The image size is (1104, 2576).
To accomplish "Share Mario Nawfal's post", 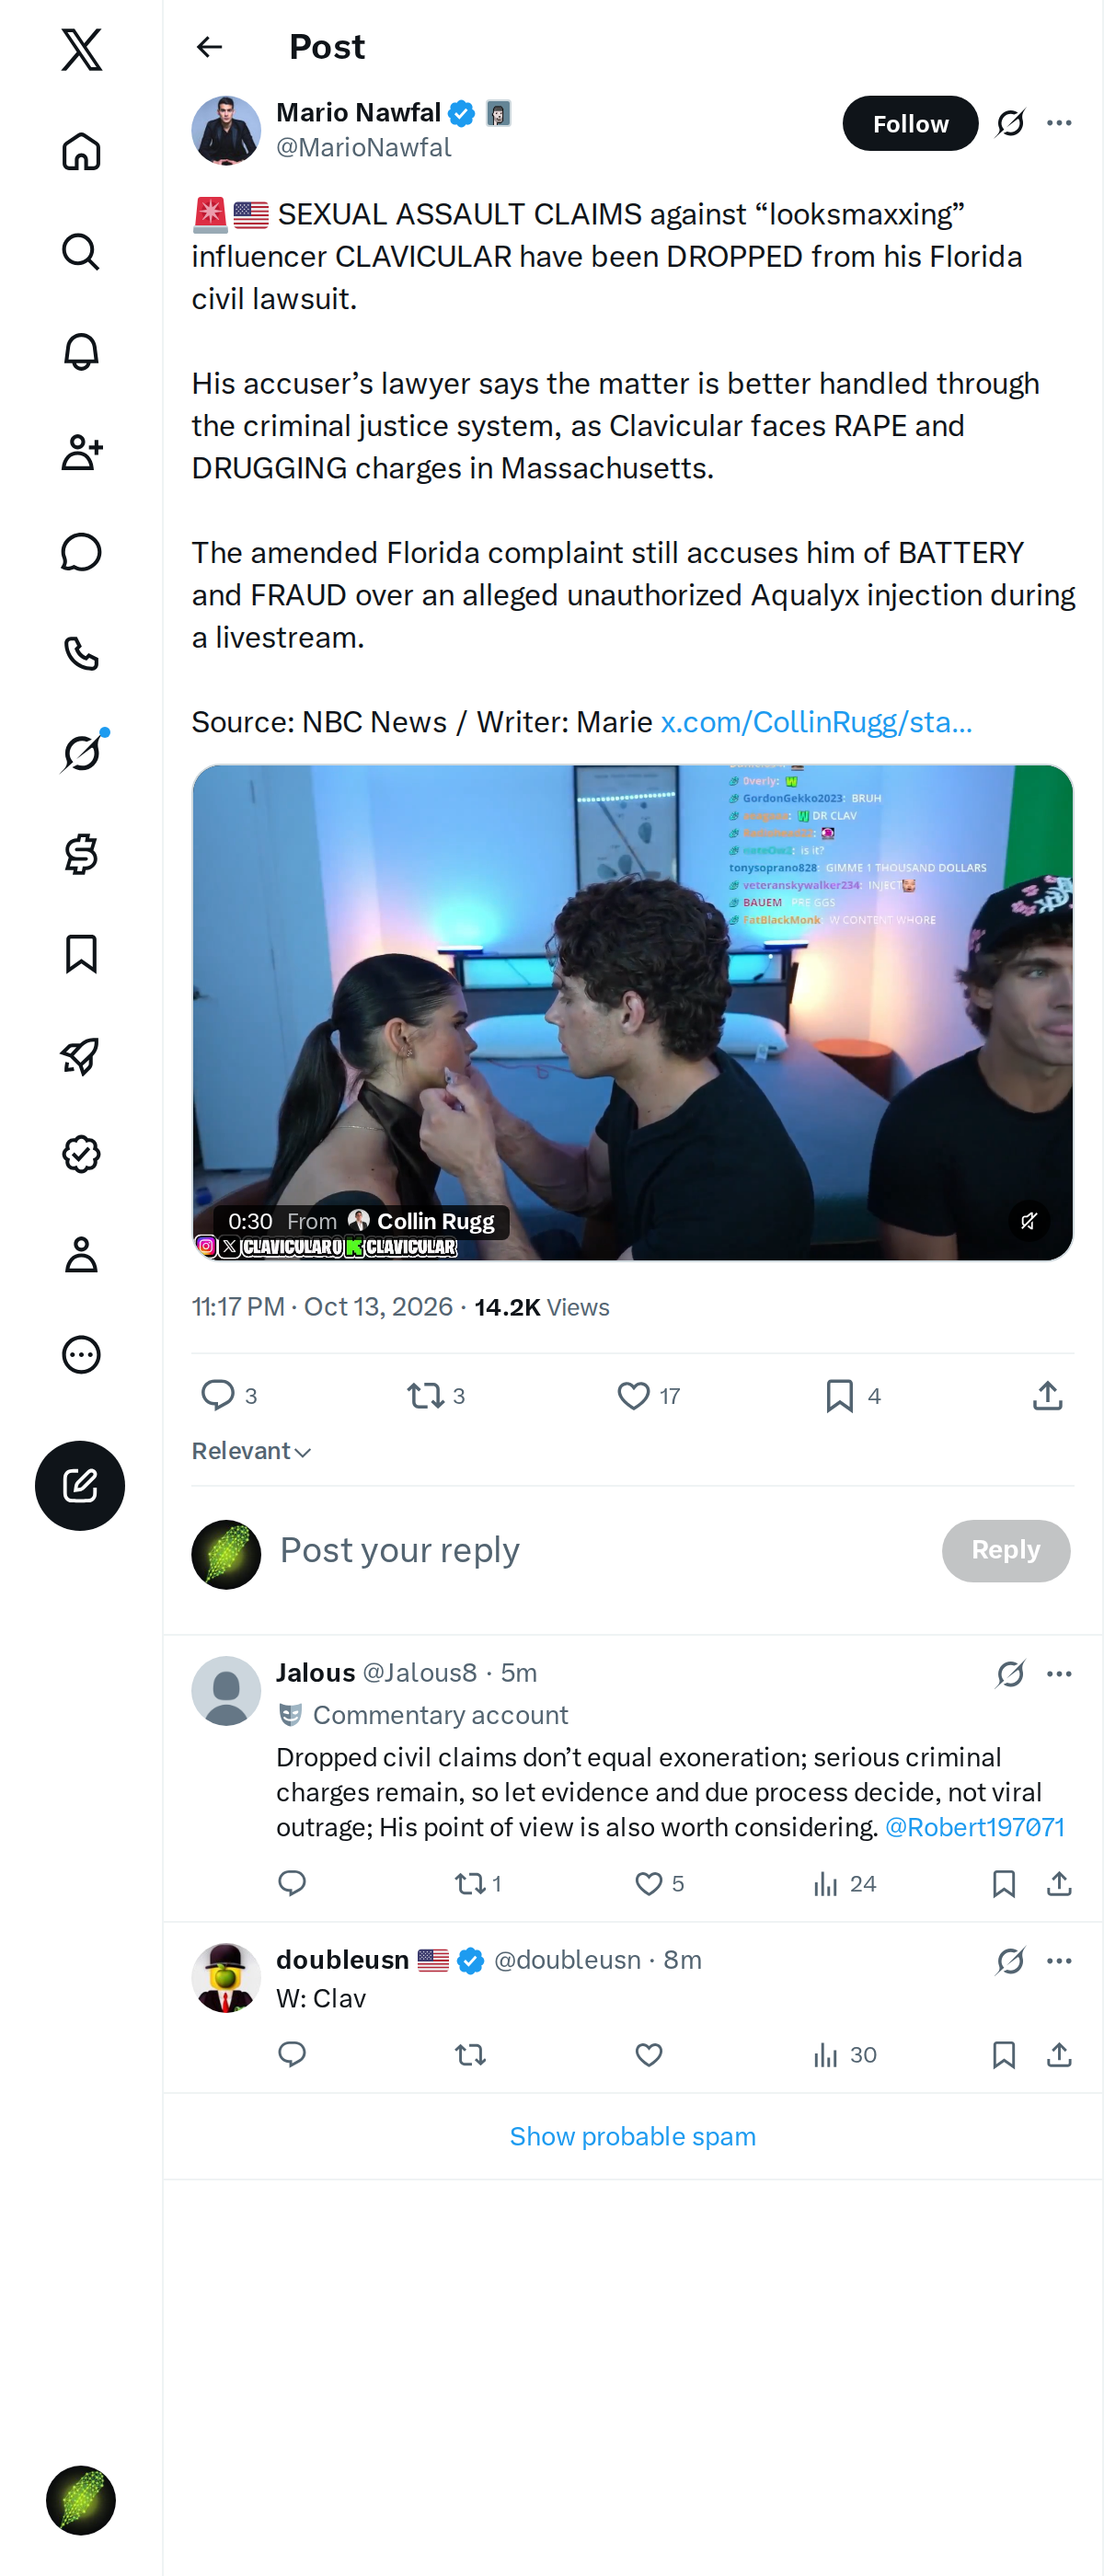I will (x=1047, y=1395).
